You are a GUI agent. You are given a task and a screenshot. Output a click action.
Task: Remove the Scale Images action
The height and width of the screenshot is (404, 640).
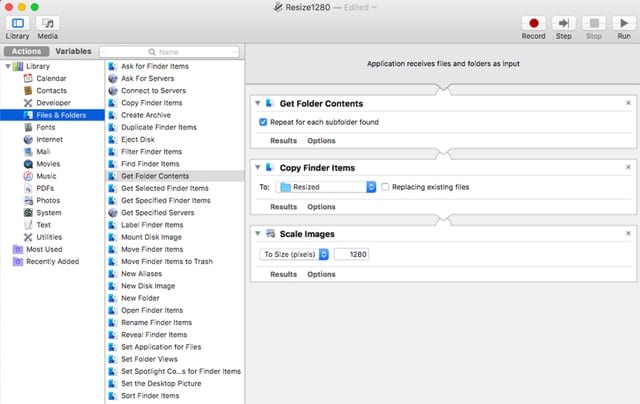coord(628,234)
